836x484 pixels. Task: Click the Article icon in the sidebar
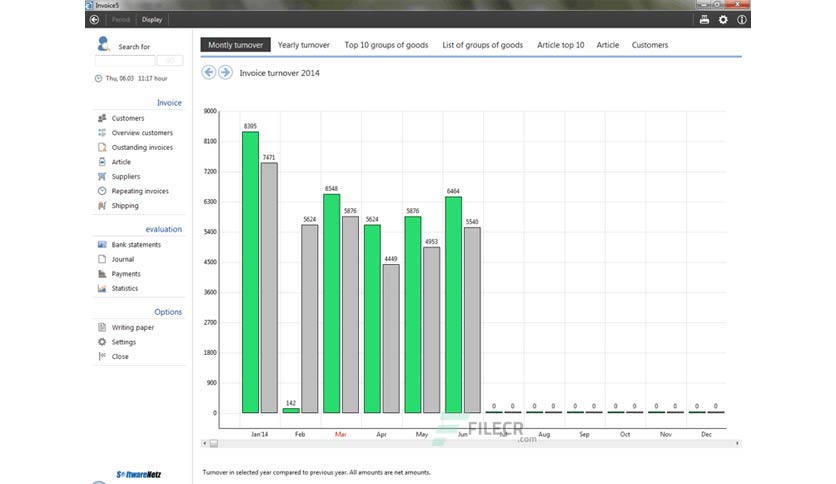tap(102, 162)
